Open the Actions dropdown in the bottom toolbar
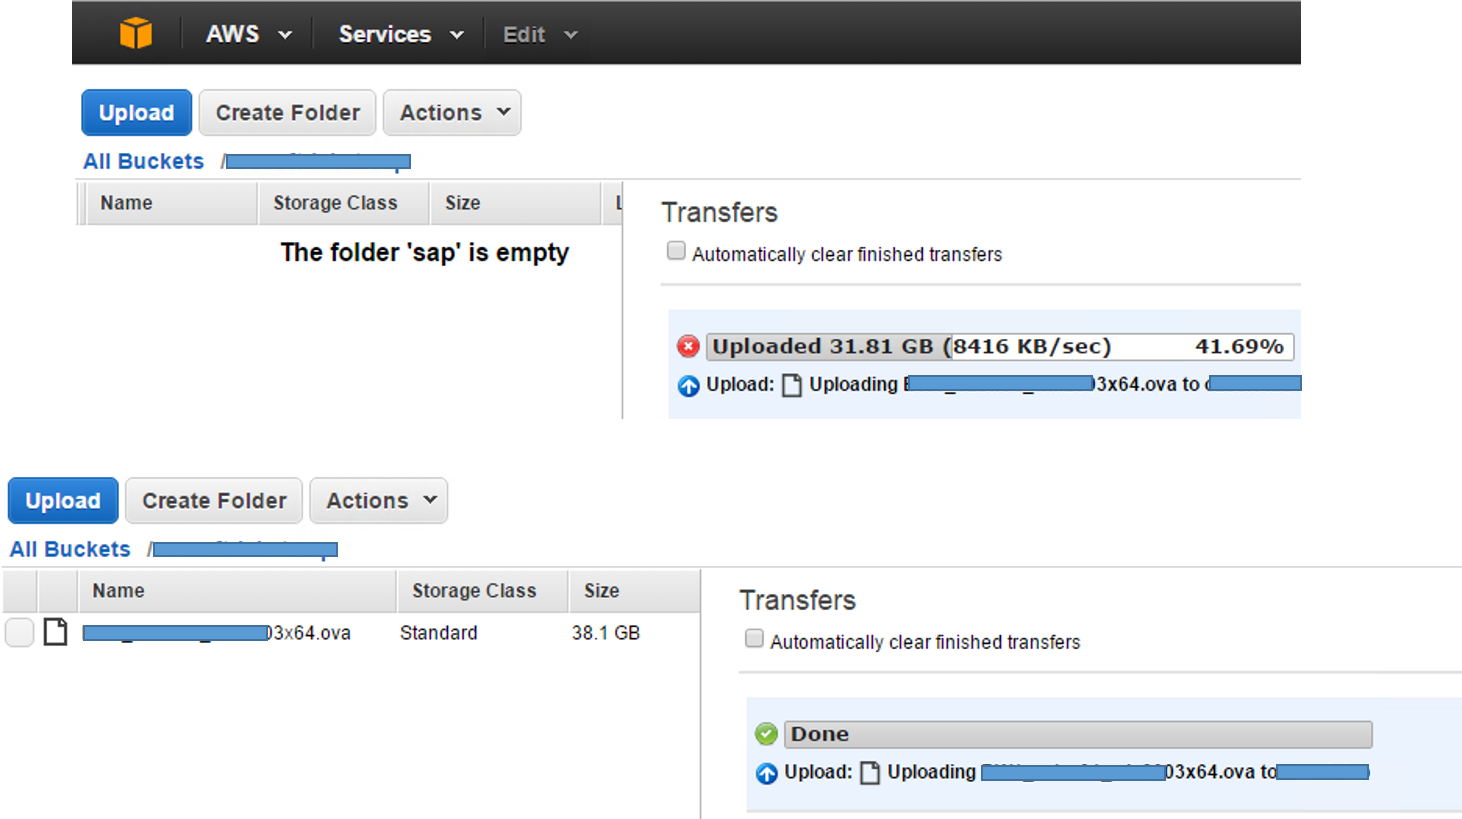This screenshot has height=819, width=1462. point(378,500)
